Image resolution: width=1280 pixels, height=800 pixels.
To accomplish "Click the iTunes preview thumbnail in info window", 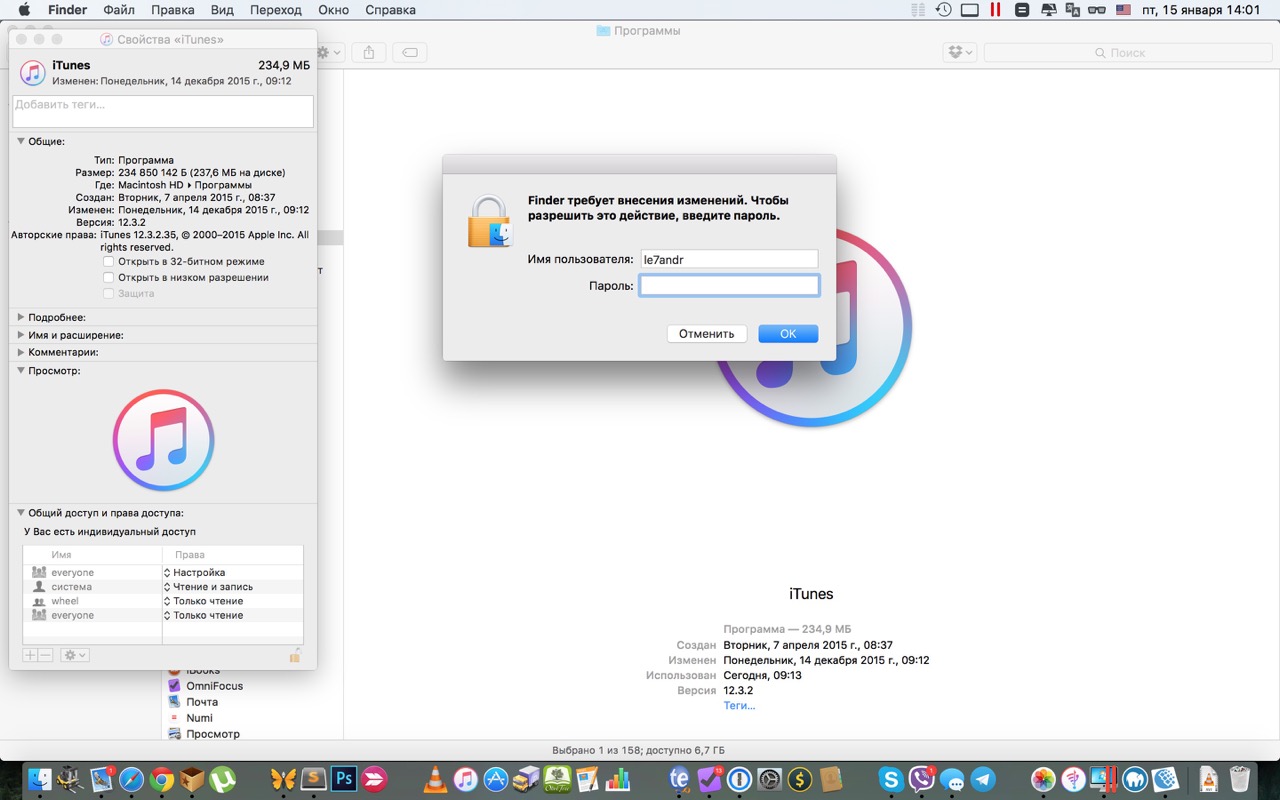I will tap(163, 440).
